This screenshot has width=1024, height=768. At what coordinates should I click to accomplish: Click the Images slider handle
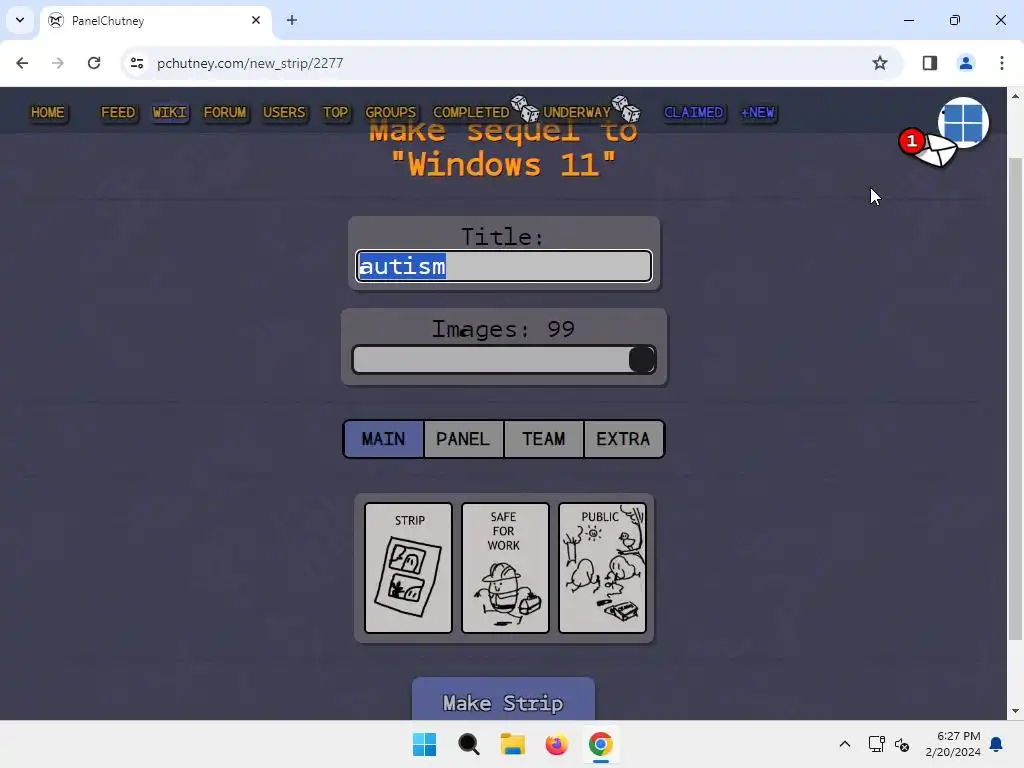tap(642, 360)
